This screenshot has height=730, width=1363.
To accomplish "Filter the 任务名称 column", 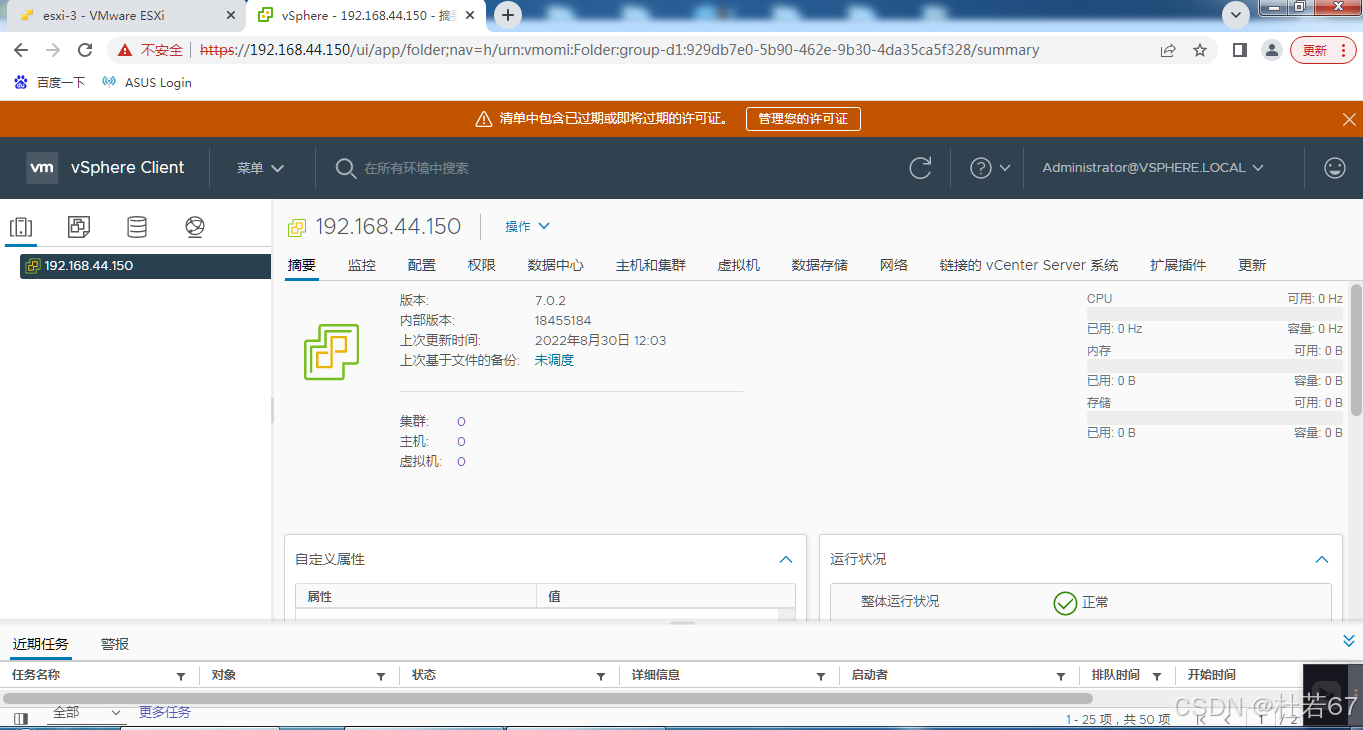I will (181, 676).
